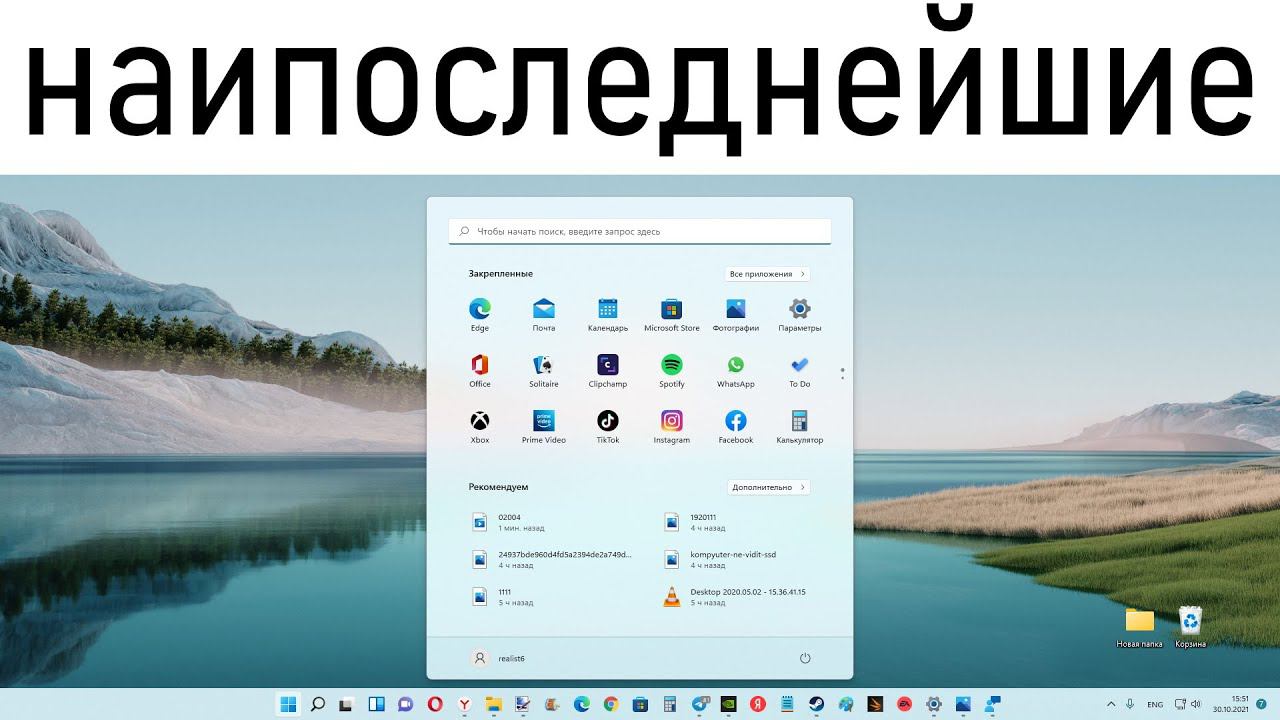
Task: Launch the Office pinned app
Action: point(480,370)
